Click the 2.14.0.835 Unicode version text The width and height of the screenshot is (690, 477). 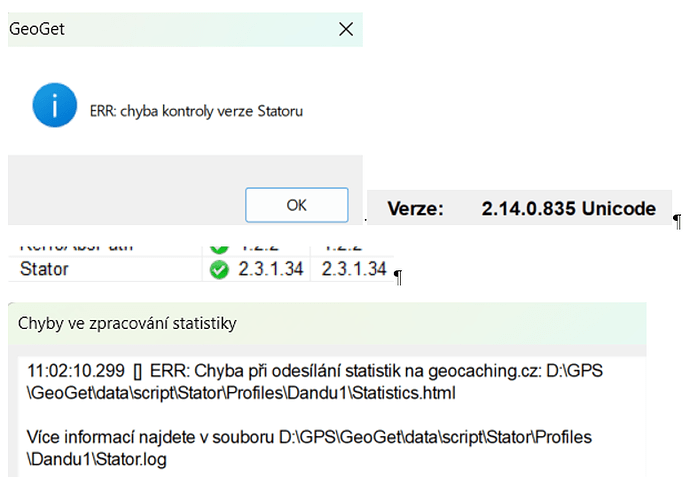(569, 209)
